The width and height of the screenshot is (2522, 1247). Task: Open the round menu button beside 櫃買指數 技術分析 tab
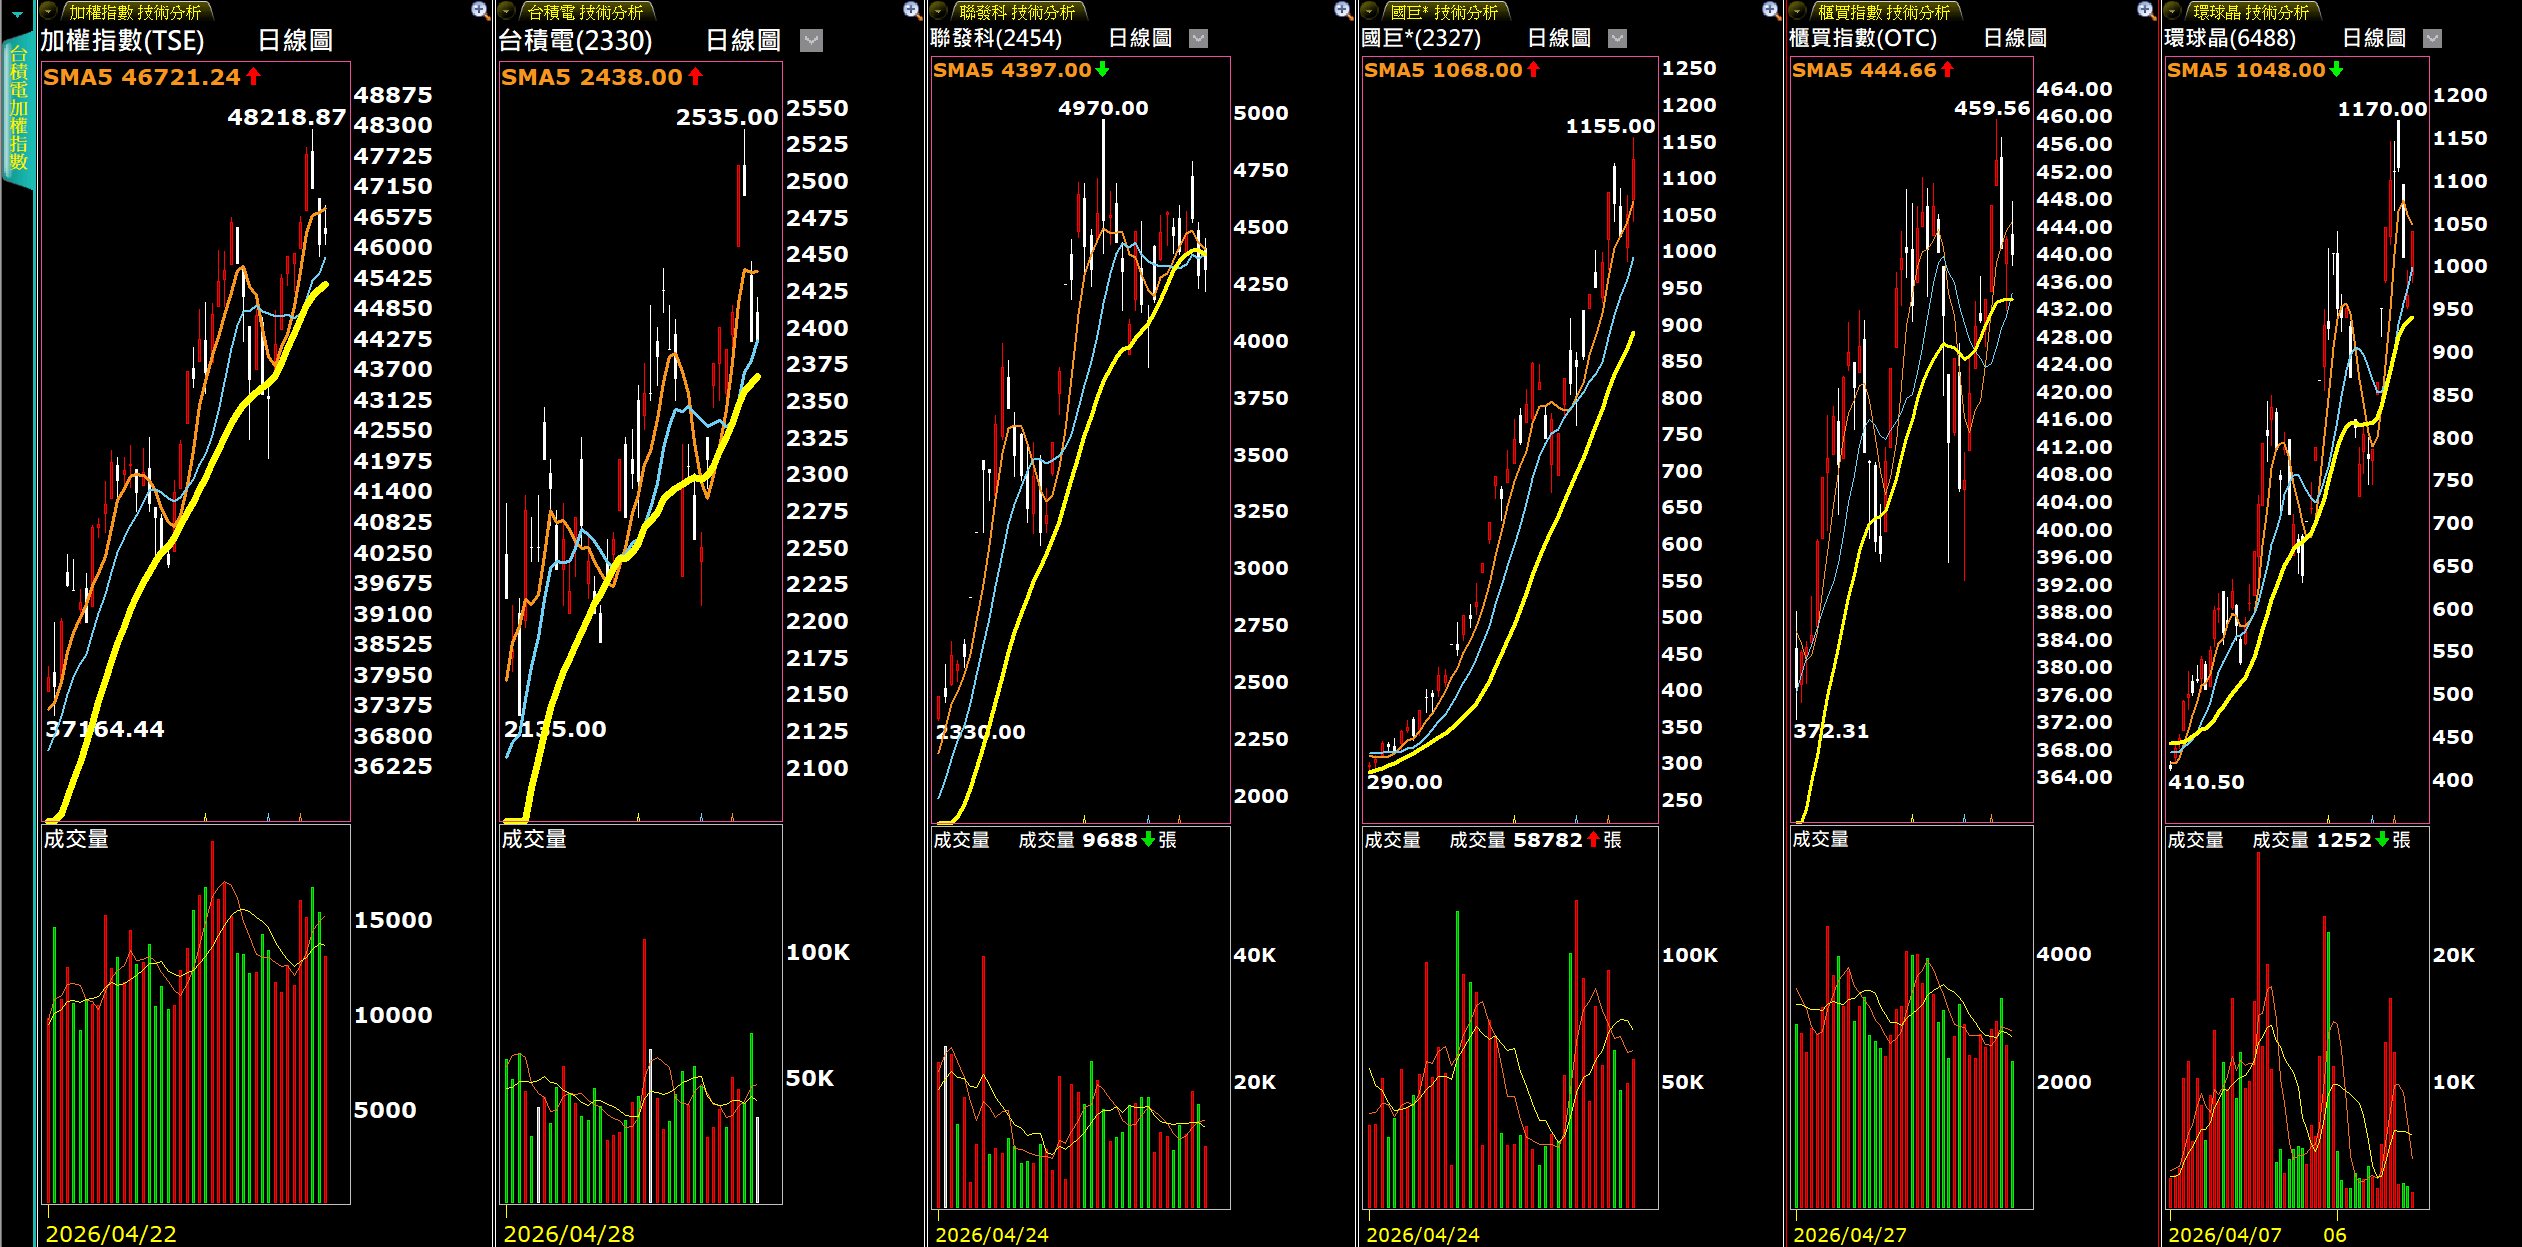1797,11
